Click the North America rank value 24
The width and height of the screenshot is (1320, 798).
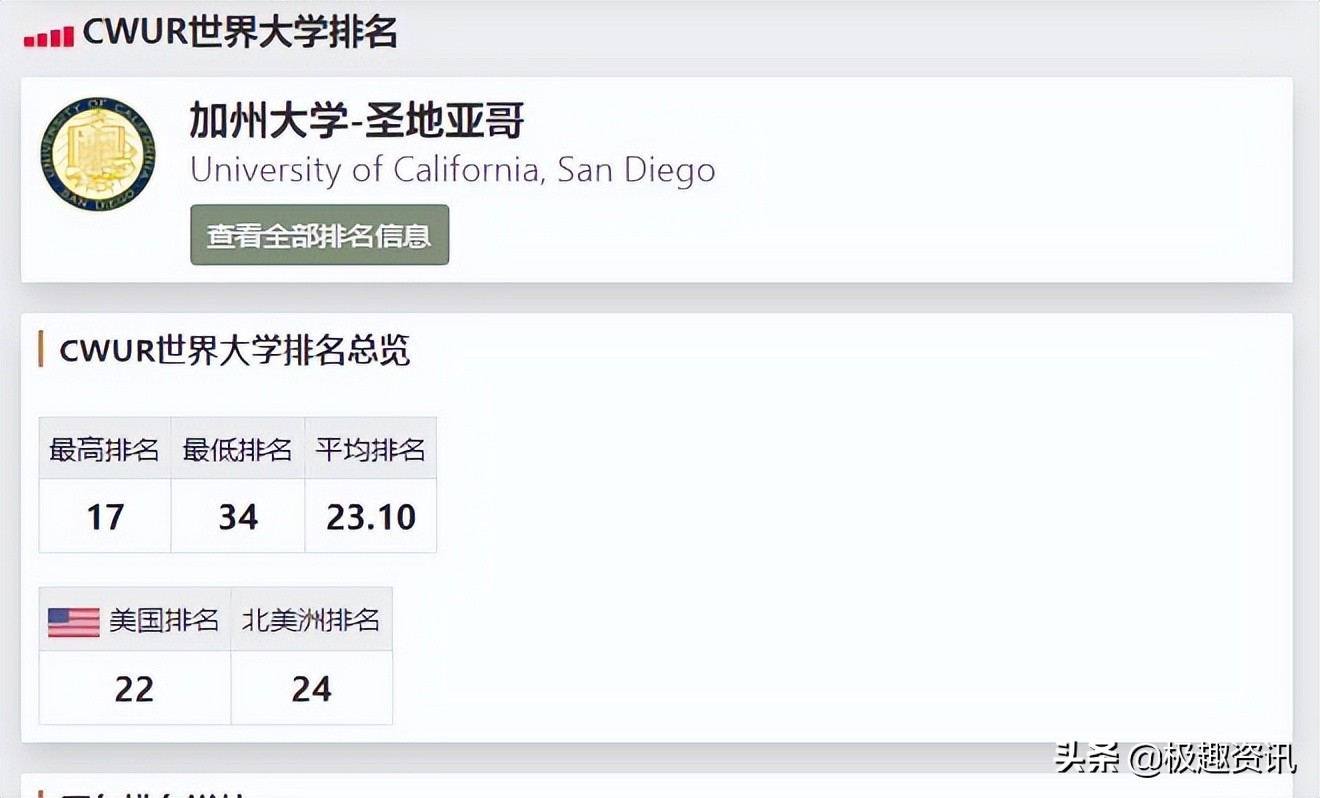(x=311, y=688)
